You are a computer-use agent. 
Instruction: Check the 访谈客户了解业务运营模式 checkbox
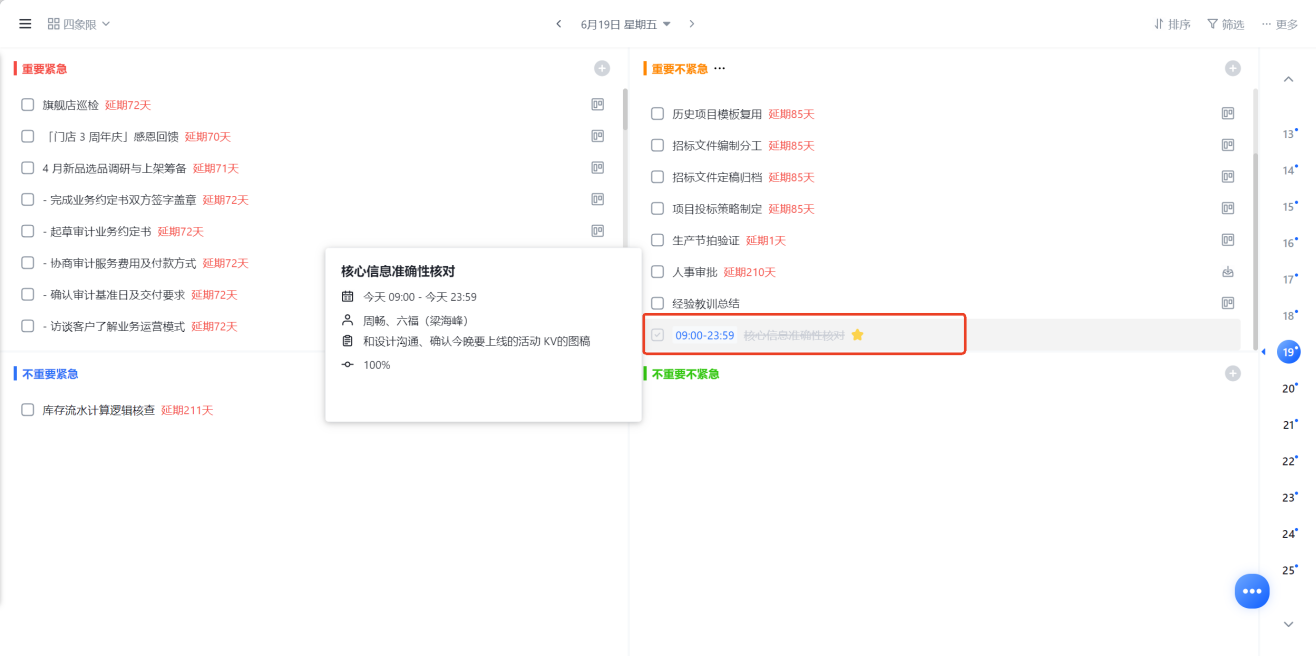(28, 326)
